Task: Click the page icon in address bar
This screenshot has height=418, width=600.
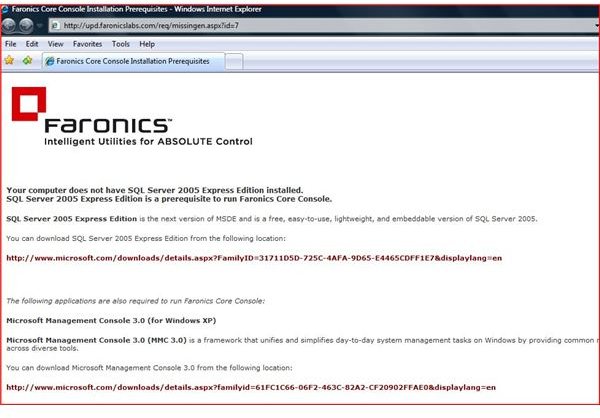Action: click(55, 26)
